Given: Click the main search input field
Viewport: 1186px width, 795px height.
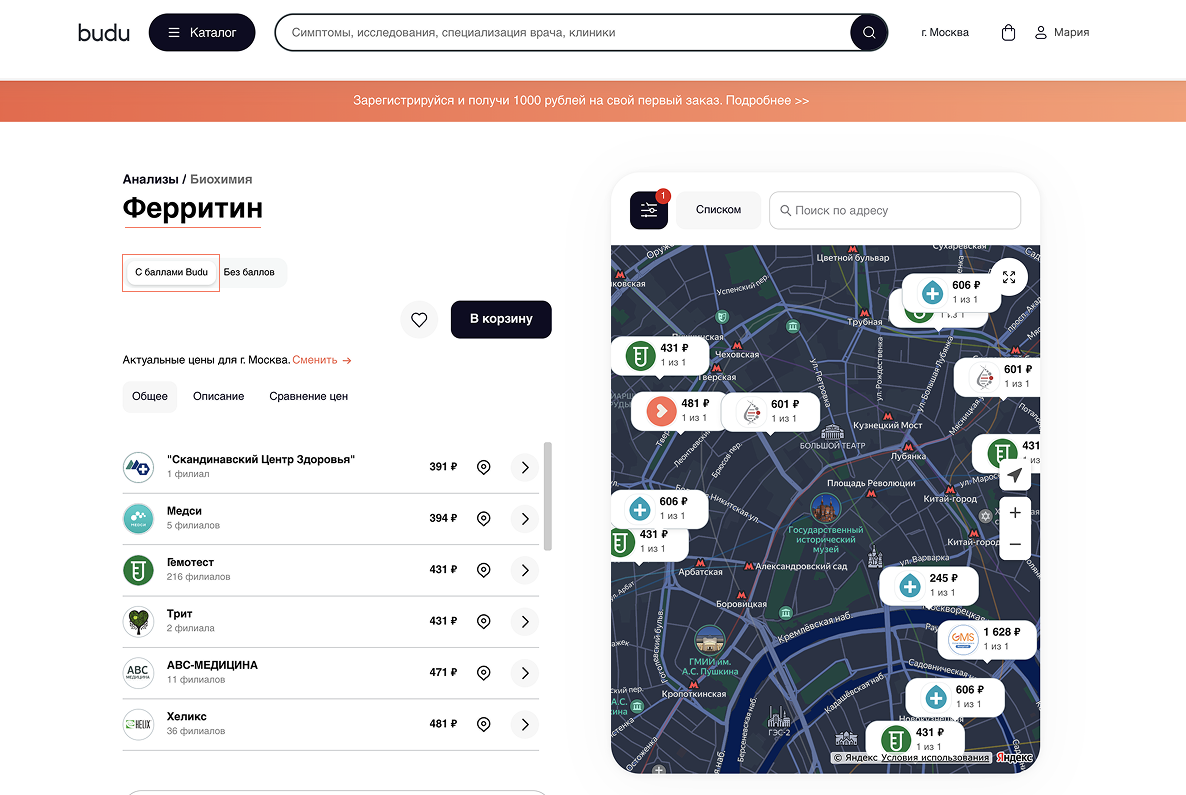Looking at the screenshot, I should click(x=563, y=33).
